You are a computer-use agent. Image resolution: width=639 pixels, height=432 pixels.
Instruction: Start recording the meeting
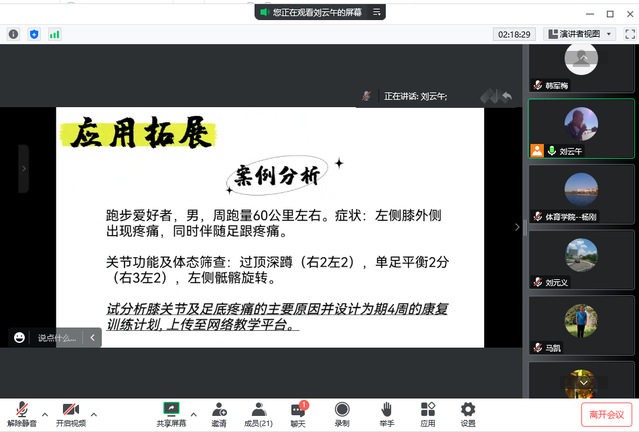(342, 411)
